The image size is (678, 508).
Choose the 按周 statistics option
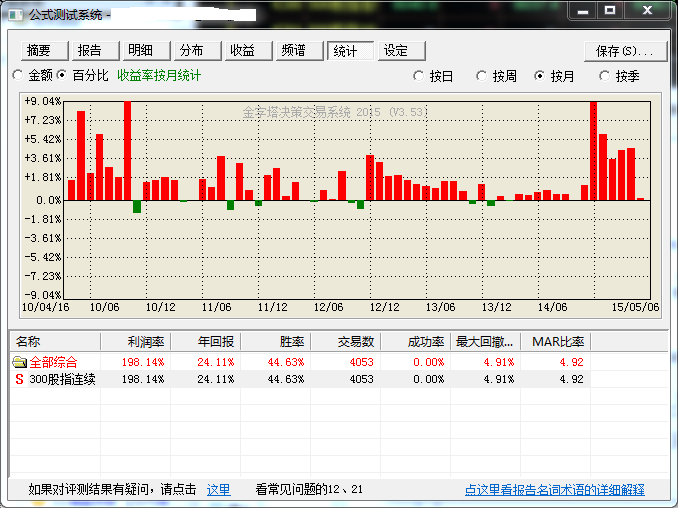481,76
